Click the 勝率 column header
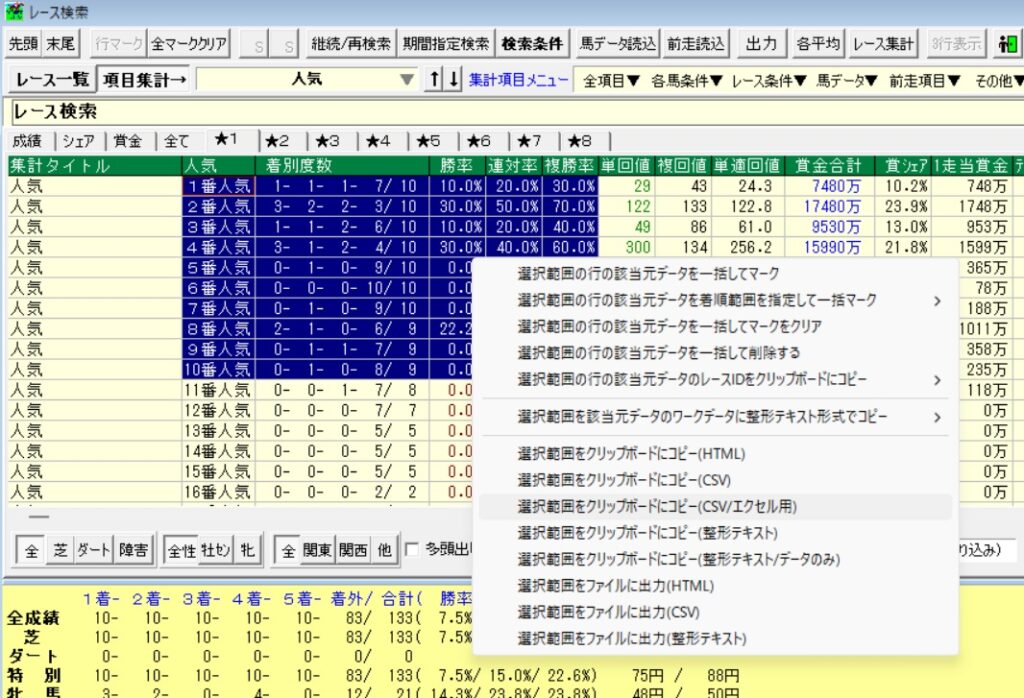Screen dimensions: 1024x698 point(456,166)
